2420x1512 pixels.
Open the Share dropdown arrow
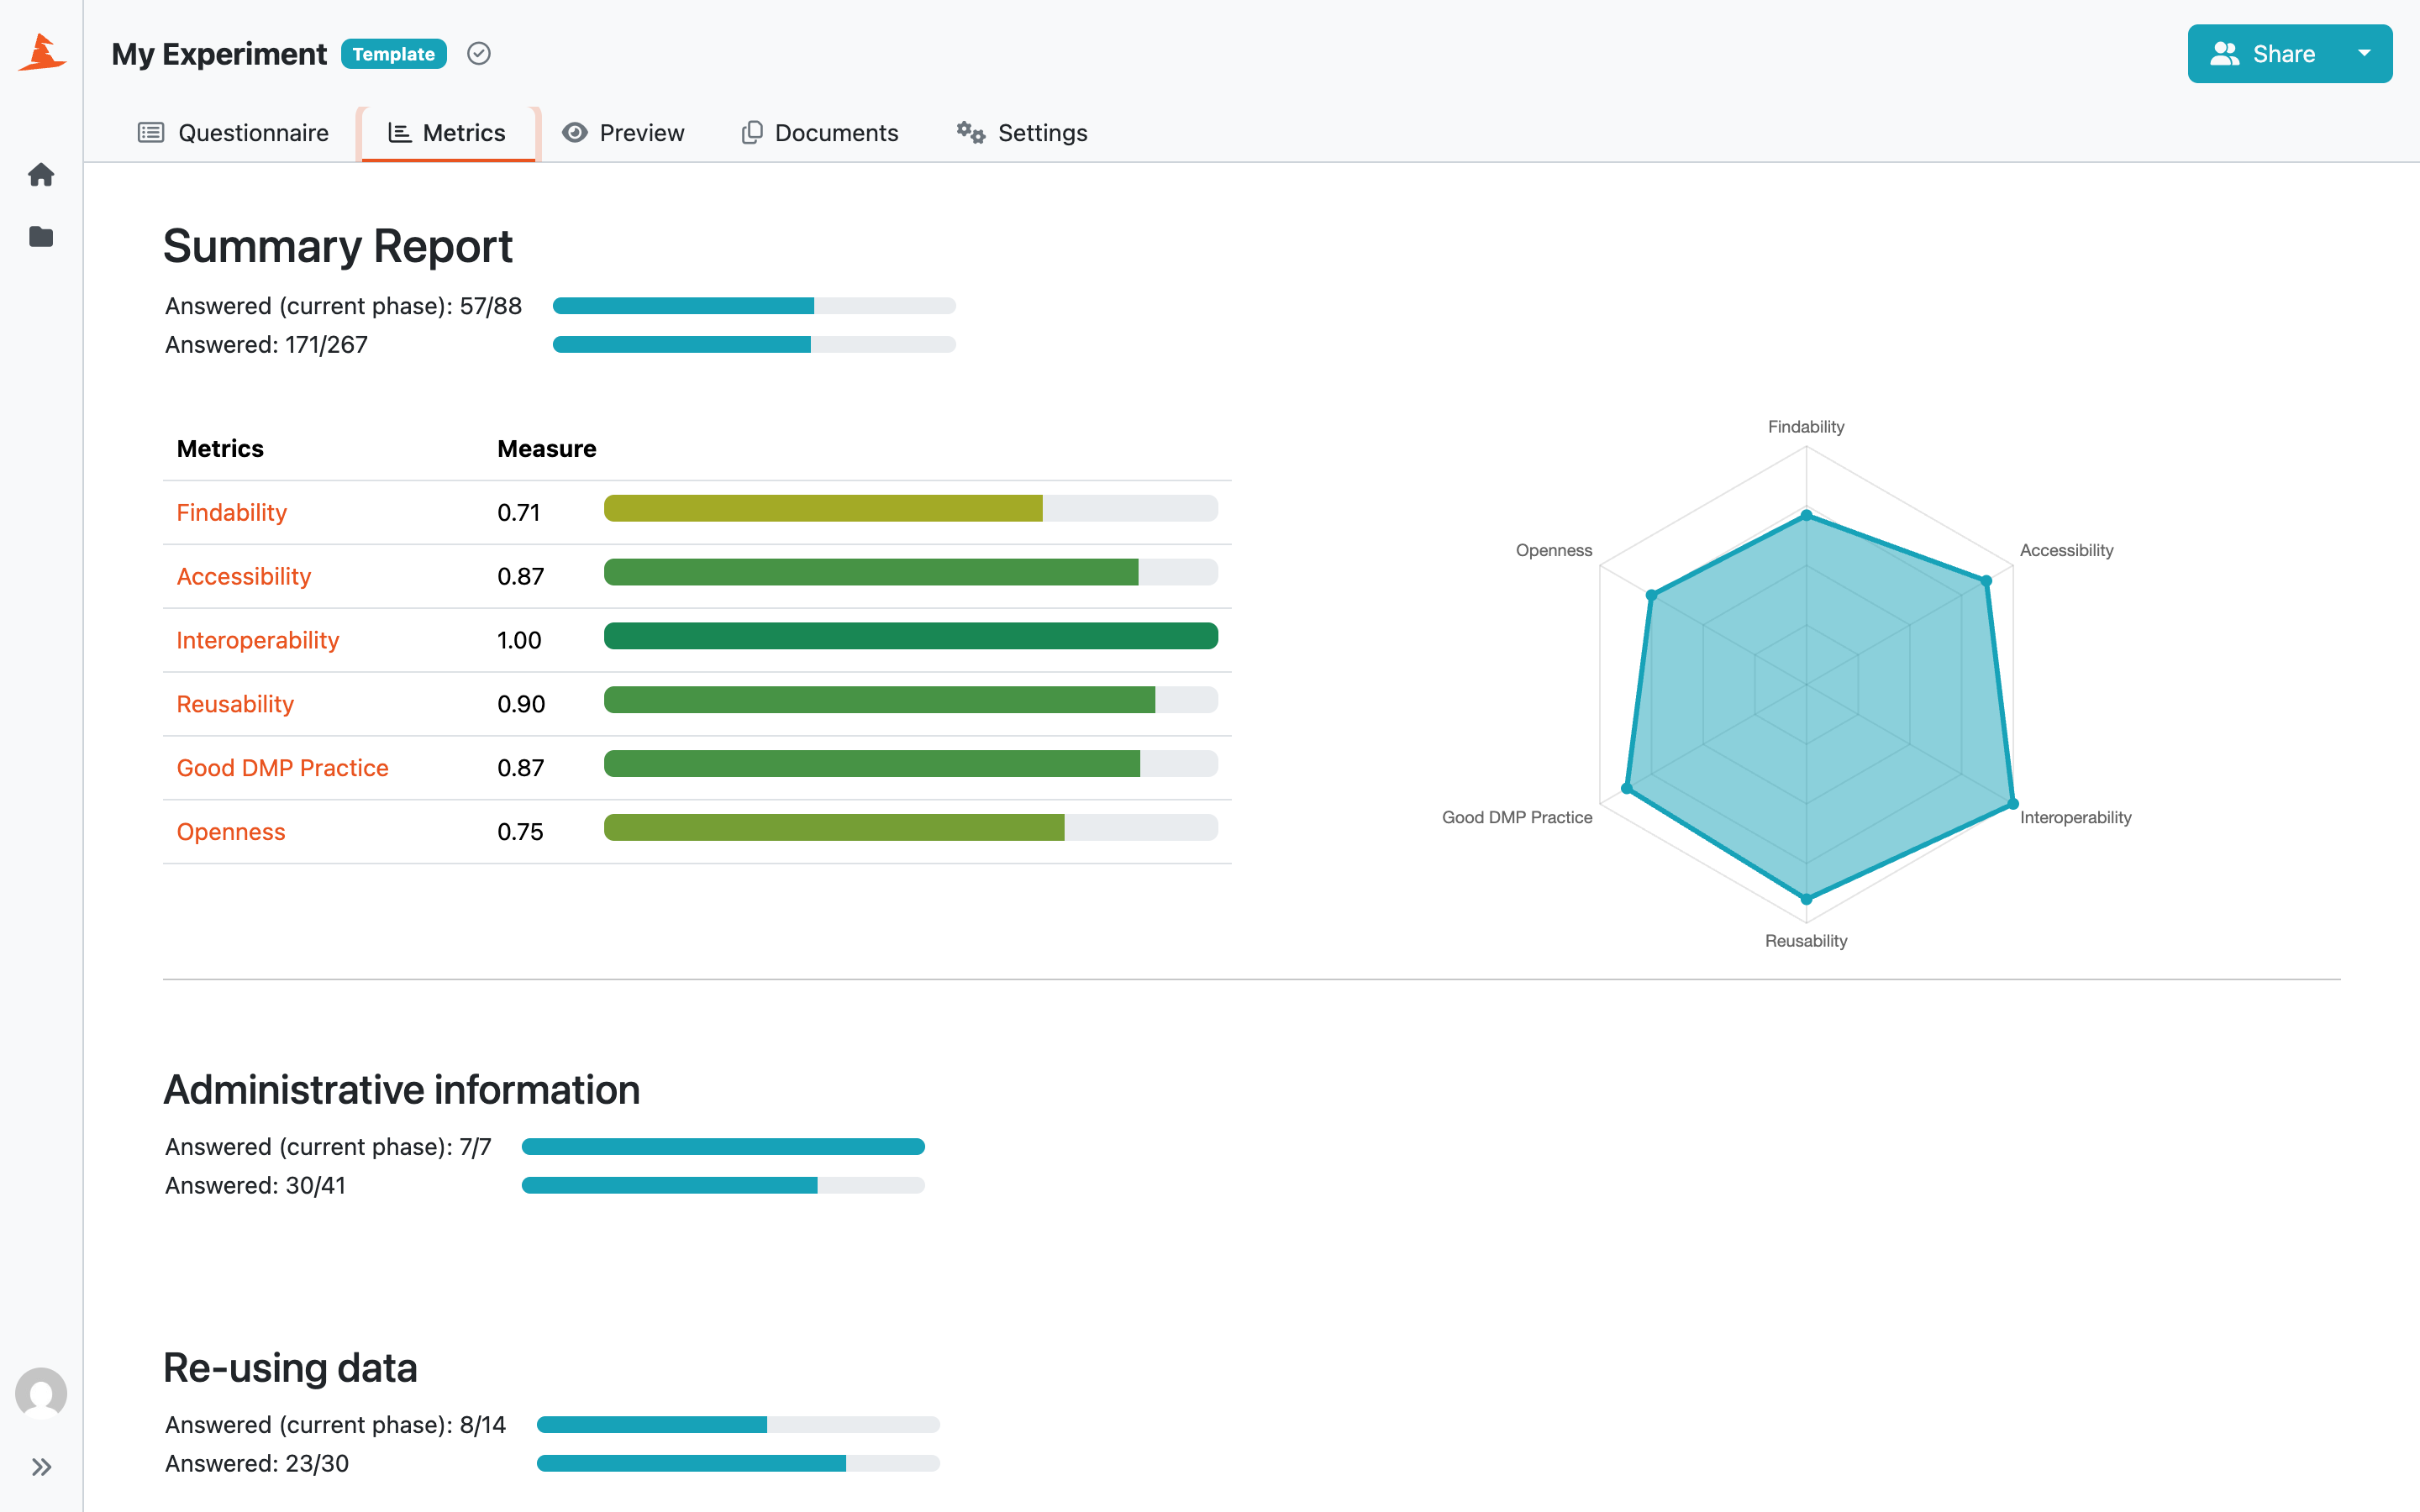click(x=2364, y=53)
